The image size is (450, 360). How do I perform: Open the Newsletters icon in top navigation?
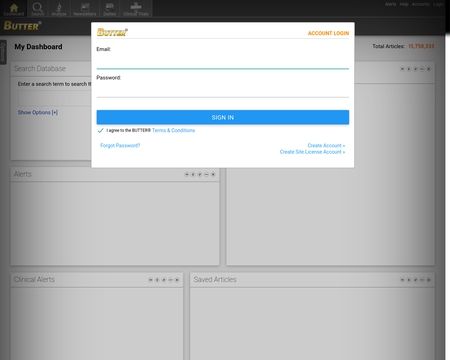(85, 8)
